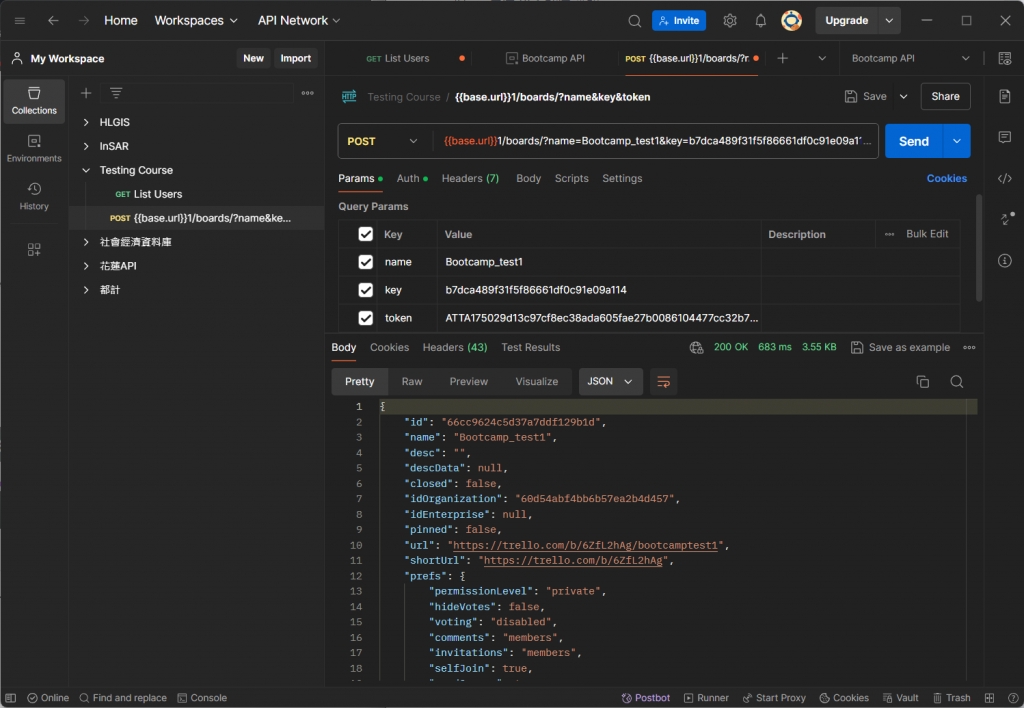Click the Send button
This screenshot has width=1024, height=708.
click(x=914, y=141)
